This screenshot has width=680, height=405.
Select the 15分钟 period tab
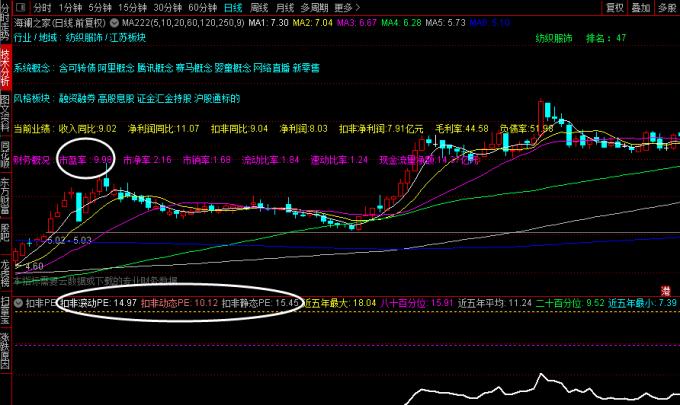[132, 7]
